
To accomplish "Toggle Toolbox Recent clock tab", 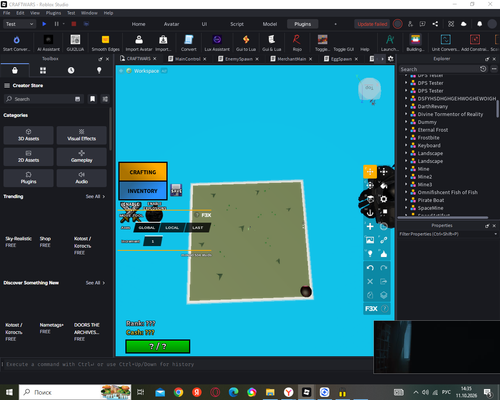I will coord(71,70).
